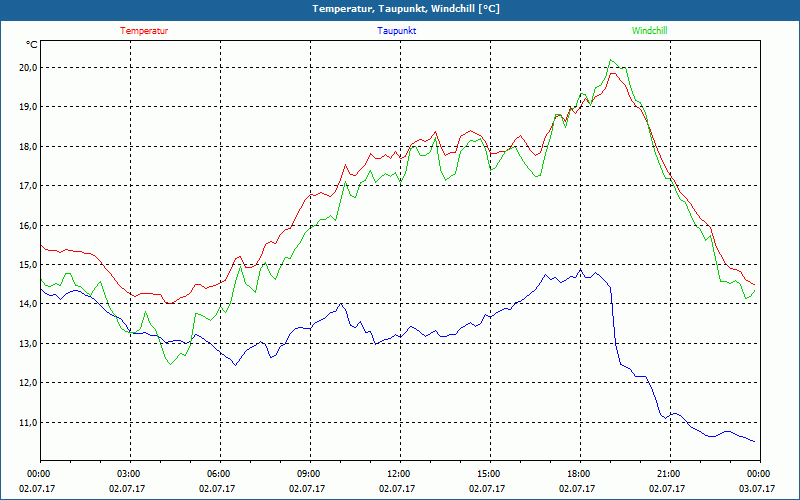Click the 17,0 y-axis value

[29, 186]
